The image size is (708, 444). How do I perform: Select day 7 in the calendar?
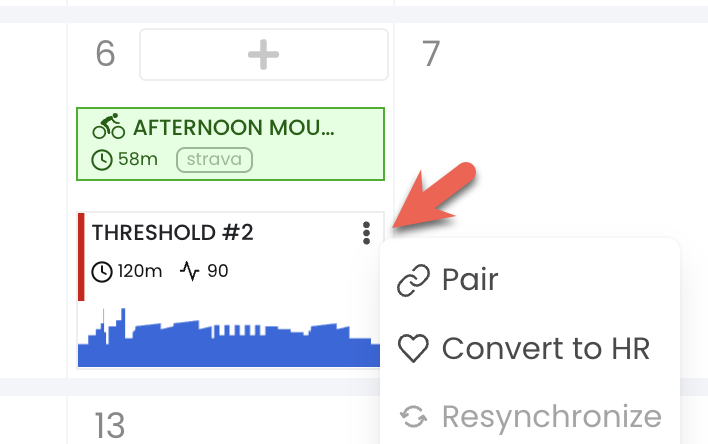431,54
